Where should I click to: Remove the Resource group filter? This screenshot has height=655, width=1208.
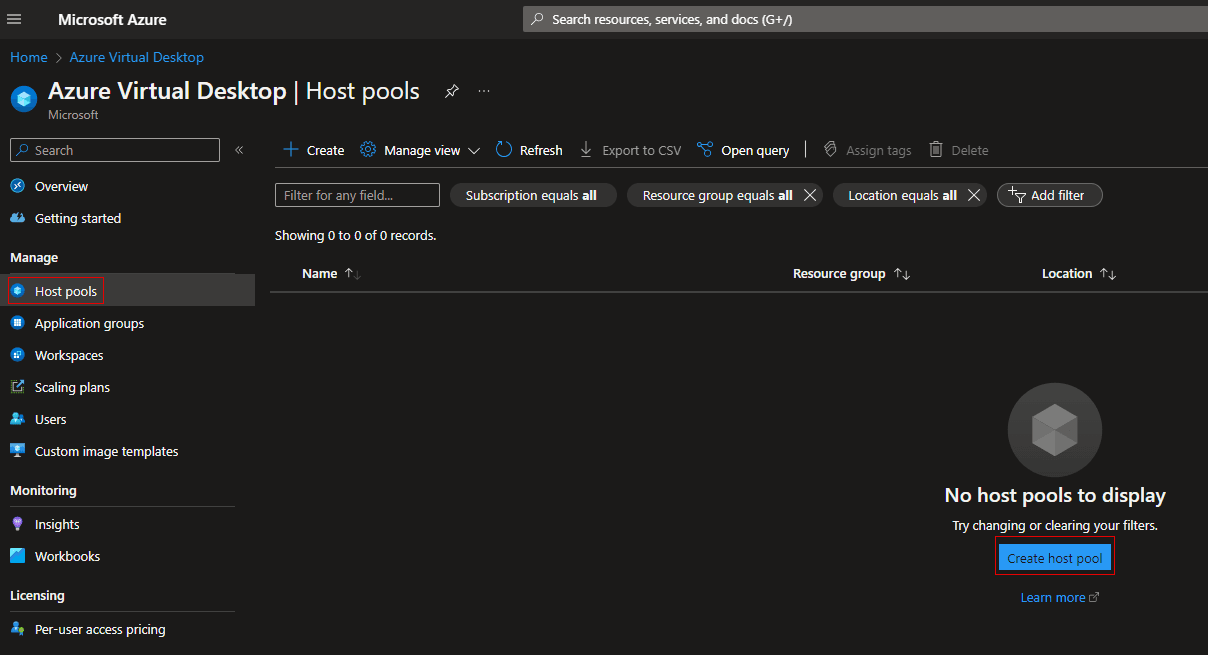pos(810,195)
